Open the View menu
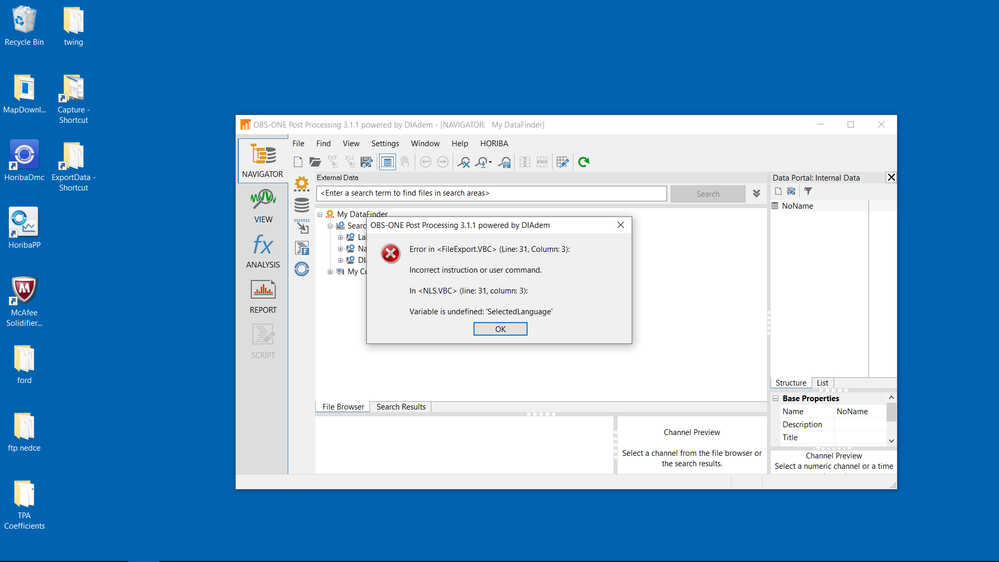999x562 pixels. 351,143
